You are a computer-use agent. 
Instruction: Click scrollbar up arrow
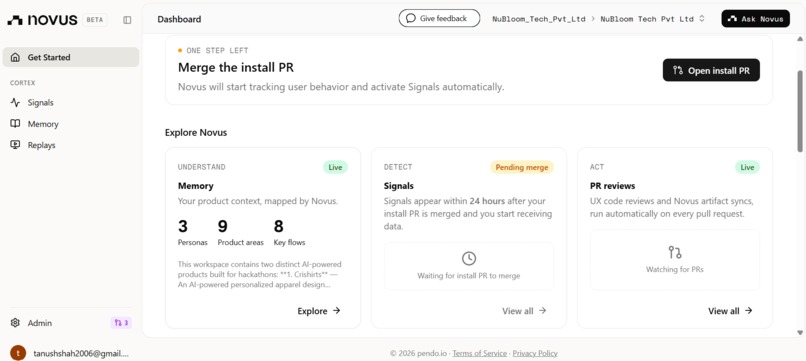pos(800,39)
